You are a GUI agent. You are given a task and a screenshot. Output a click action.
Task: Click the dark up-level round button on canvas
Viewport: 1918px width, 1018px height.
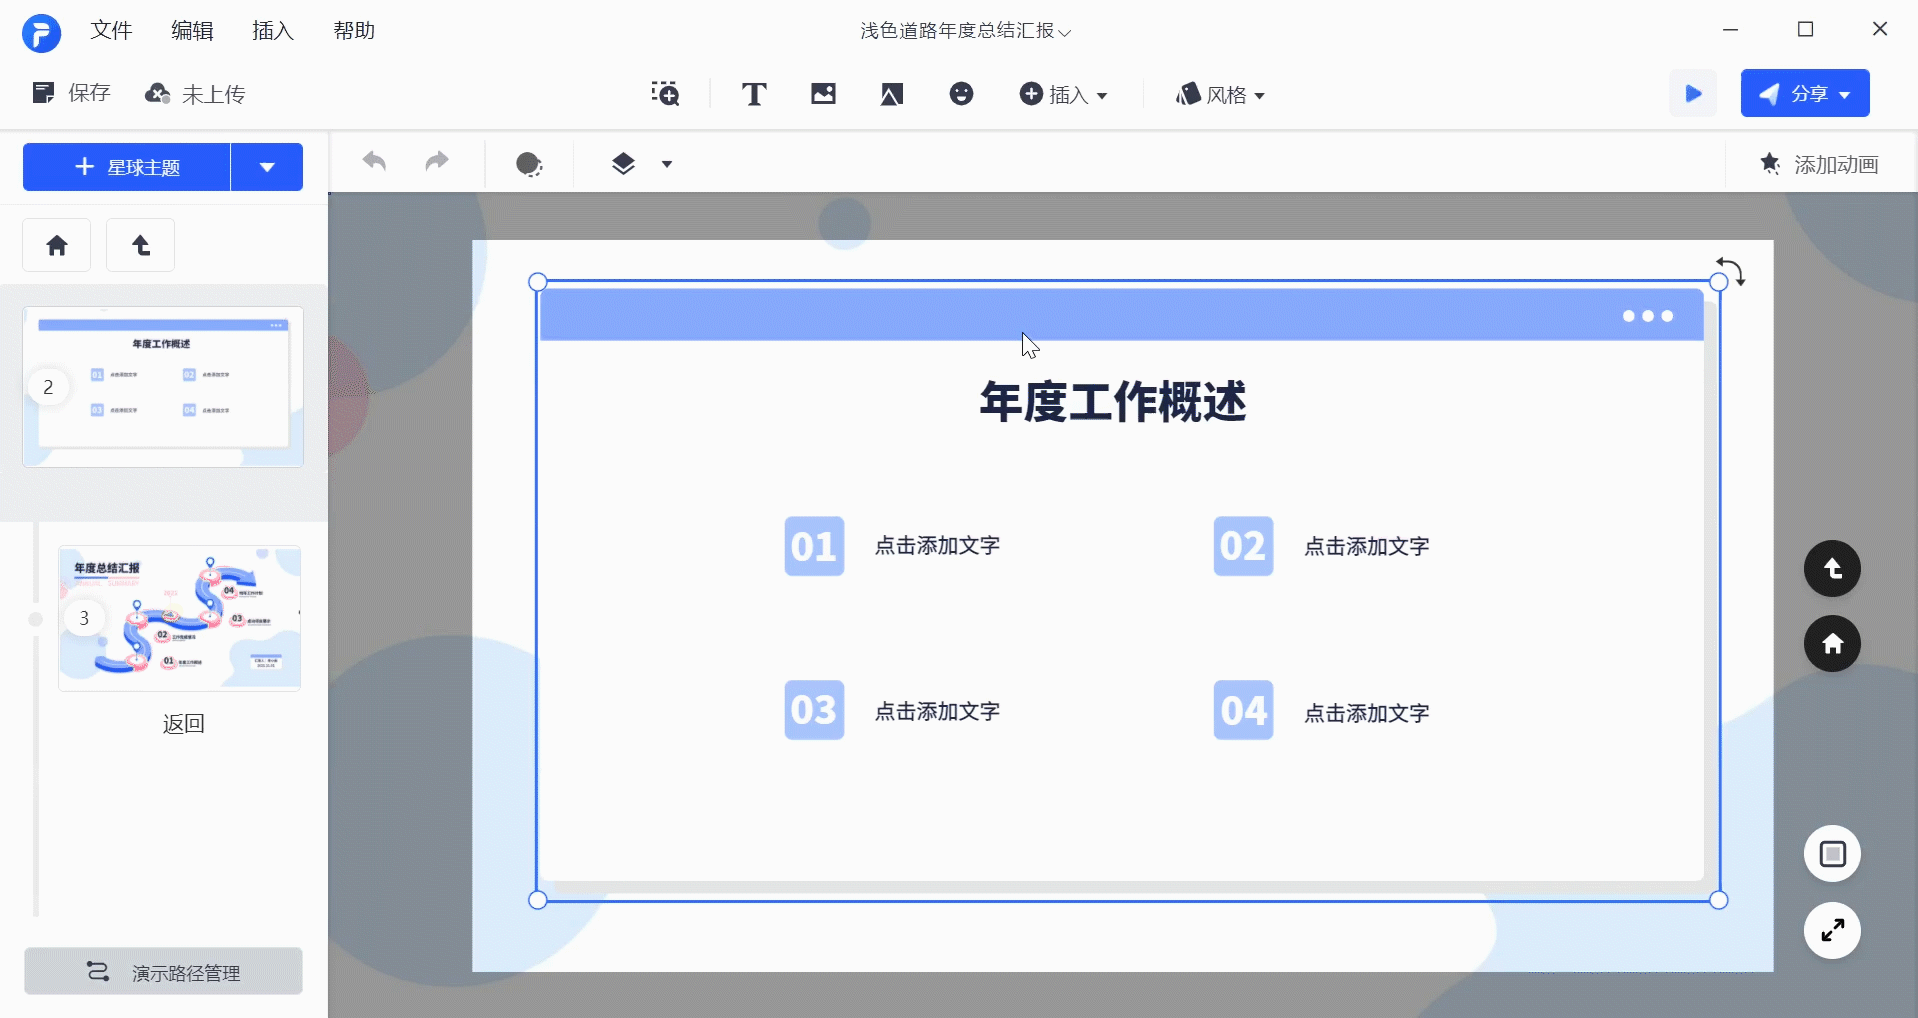pyautogui.click(x=1832, y=569)
